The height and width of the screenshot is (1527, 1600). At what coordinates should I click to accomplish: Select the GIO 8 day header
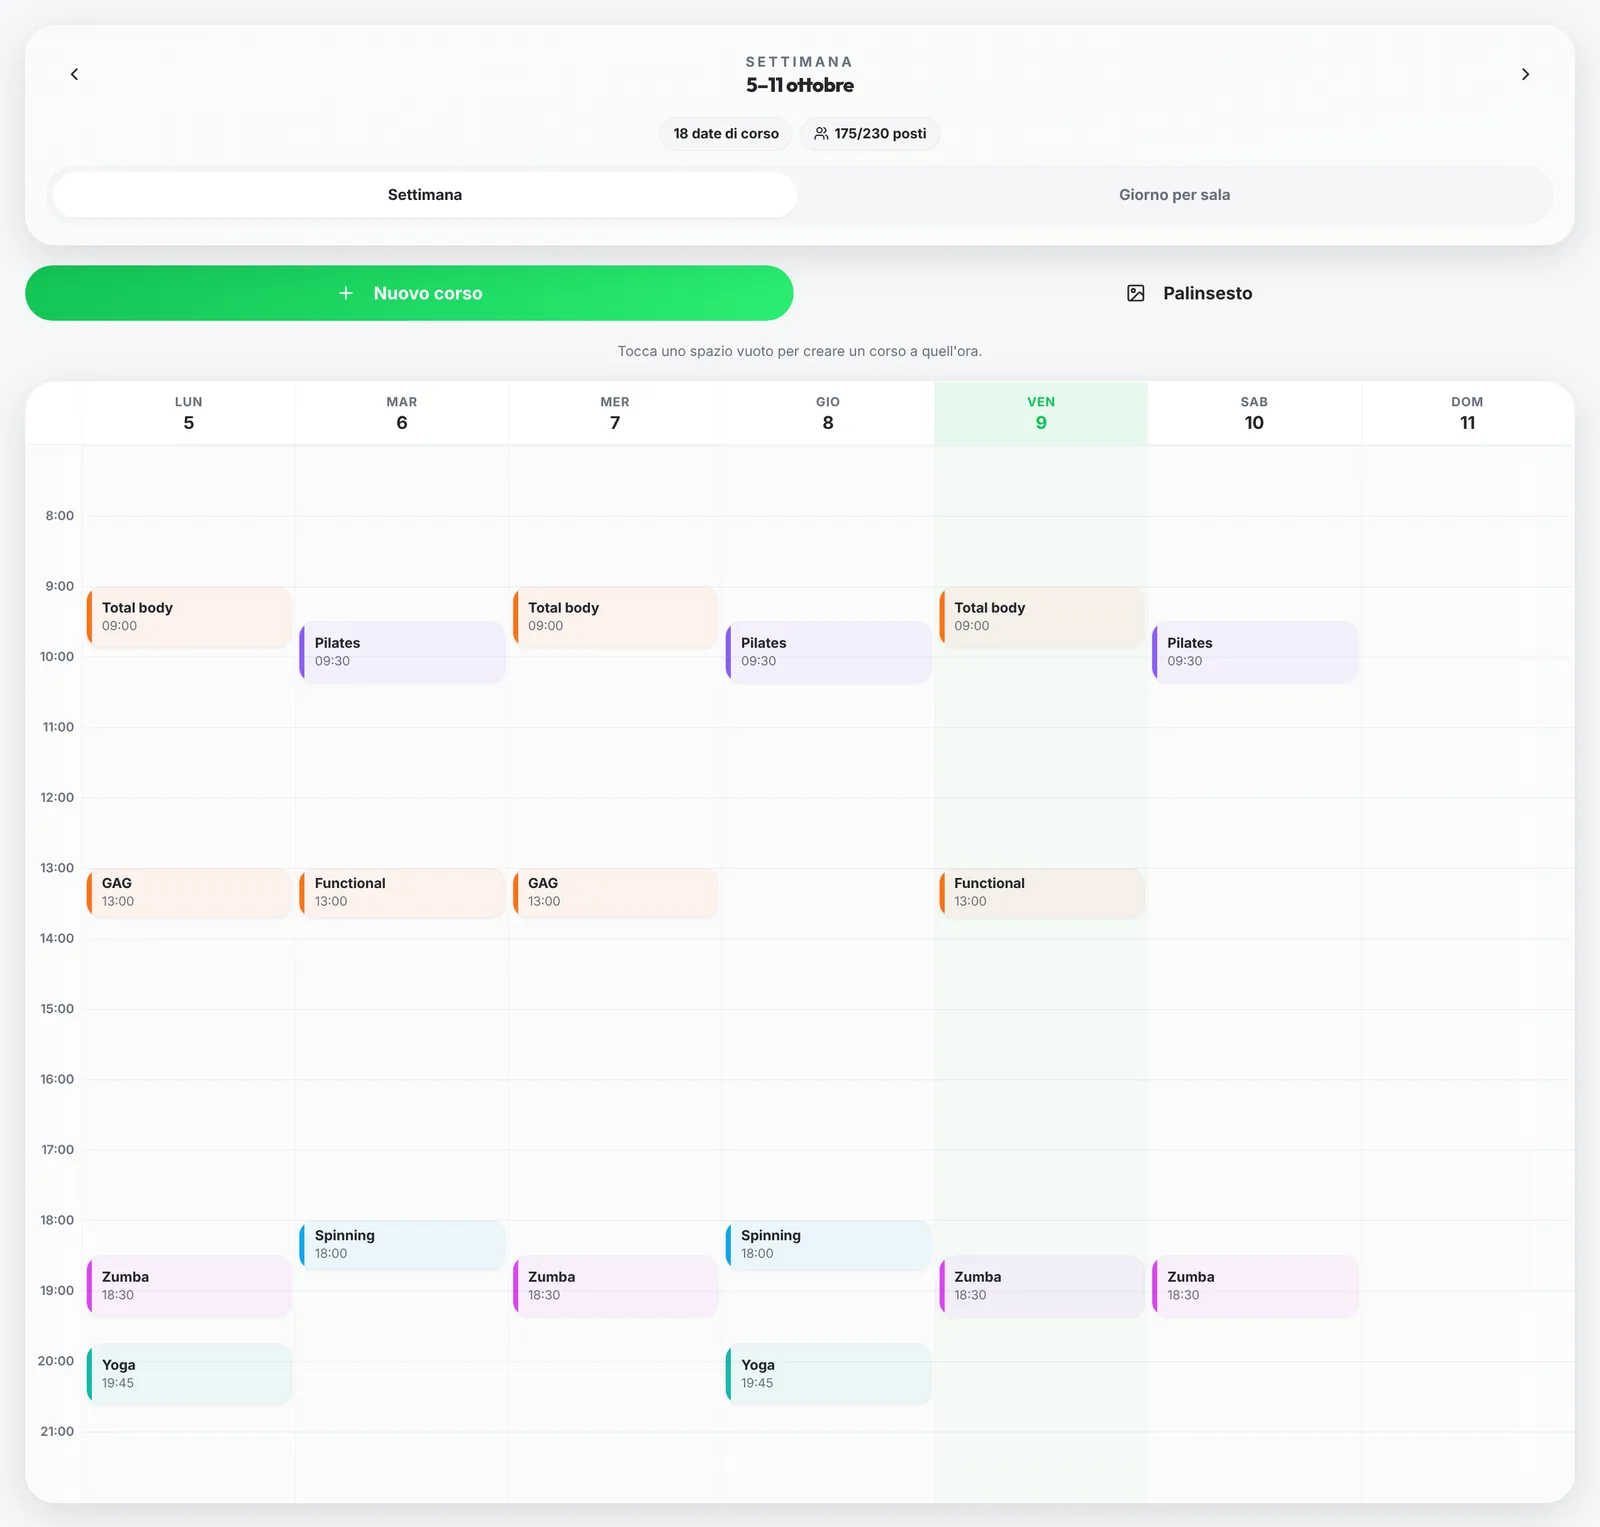tap(828, 413)
